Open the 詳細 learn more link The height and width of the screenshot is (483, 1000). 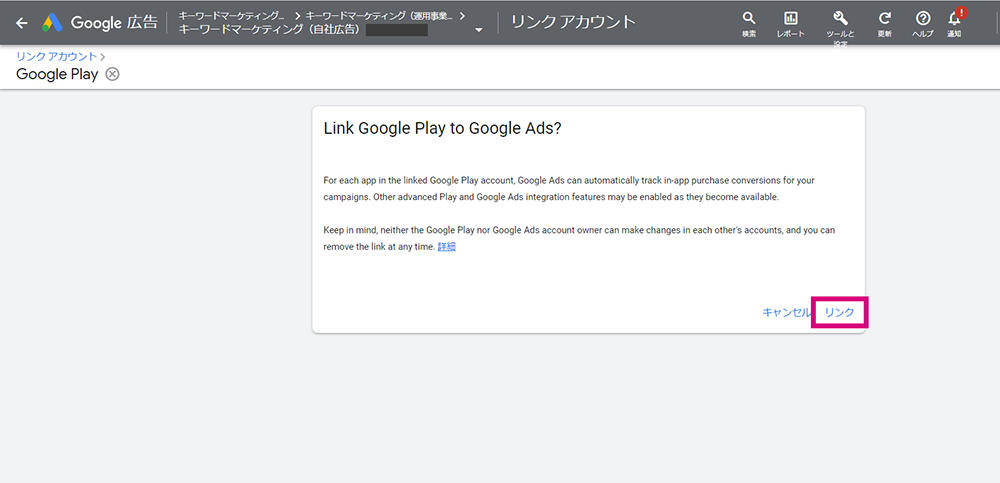[x=446, y=247]
